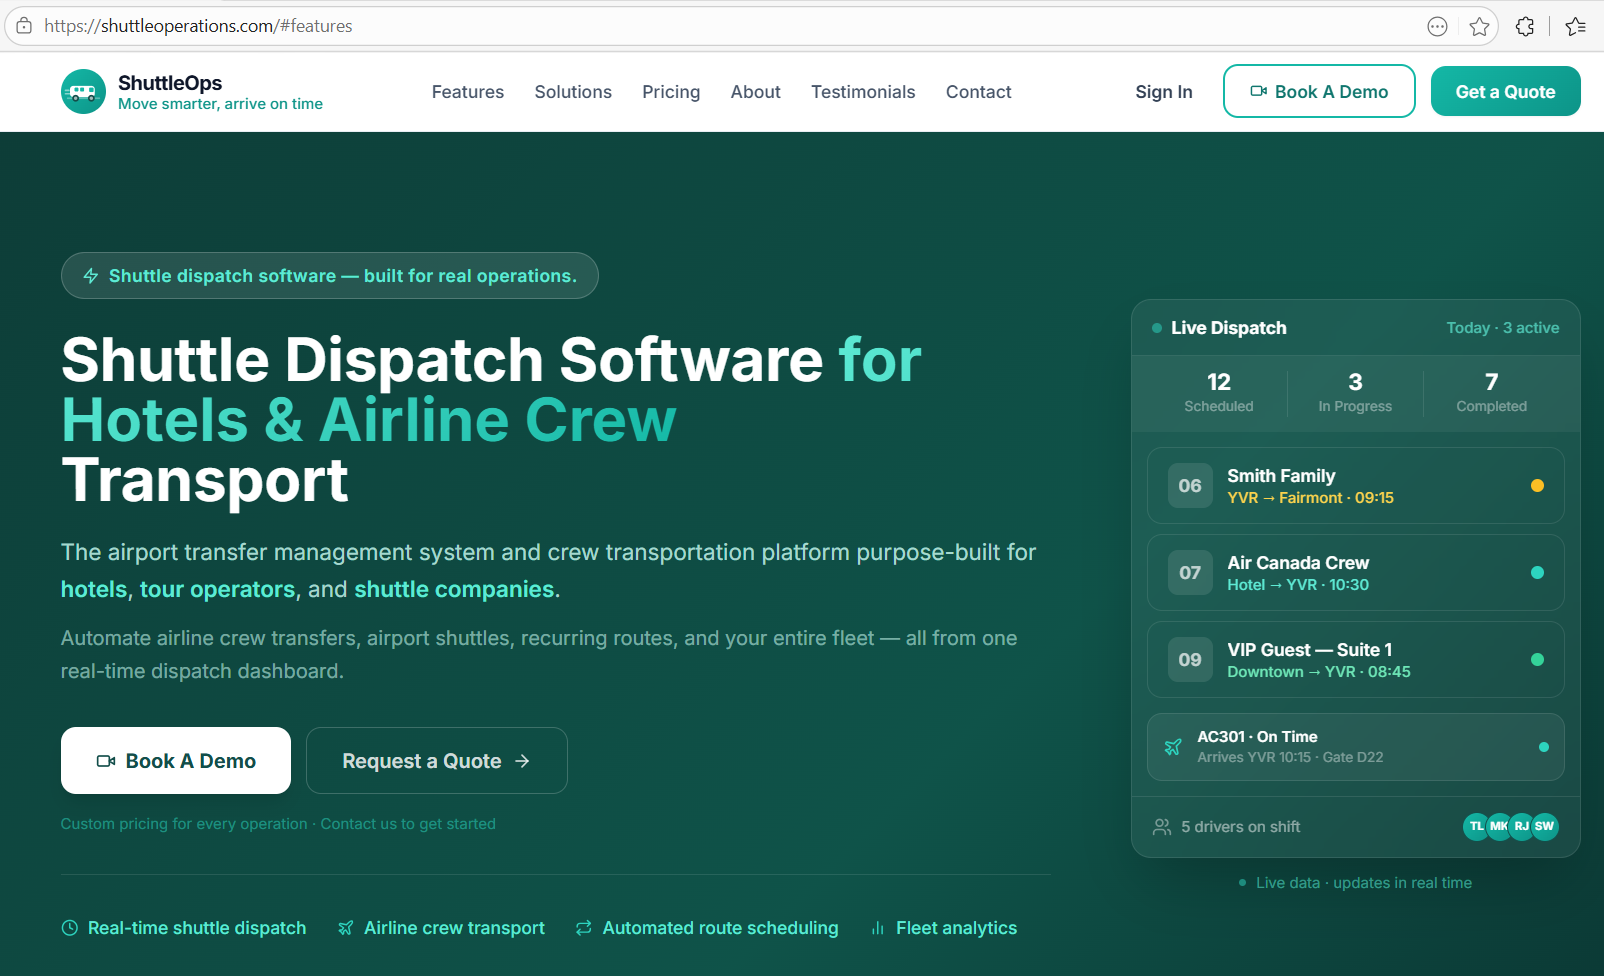
Task: Open the browser extensions puzzle icon
Action: tap(1525, 27)
